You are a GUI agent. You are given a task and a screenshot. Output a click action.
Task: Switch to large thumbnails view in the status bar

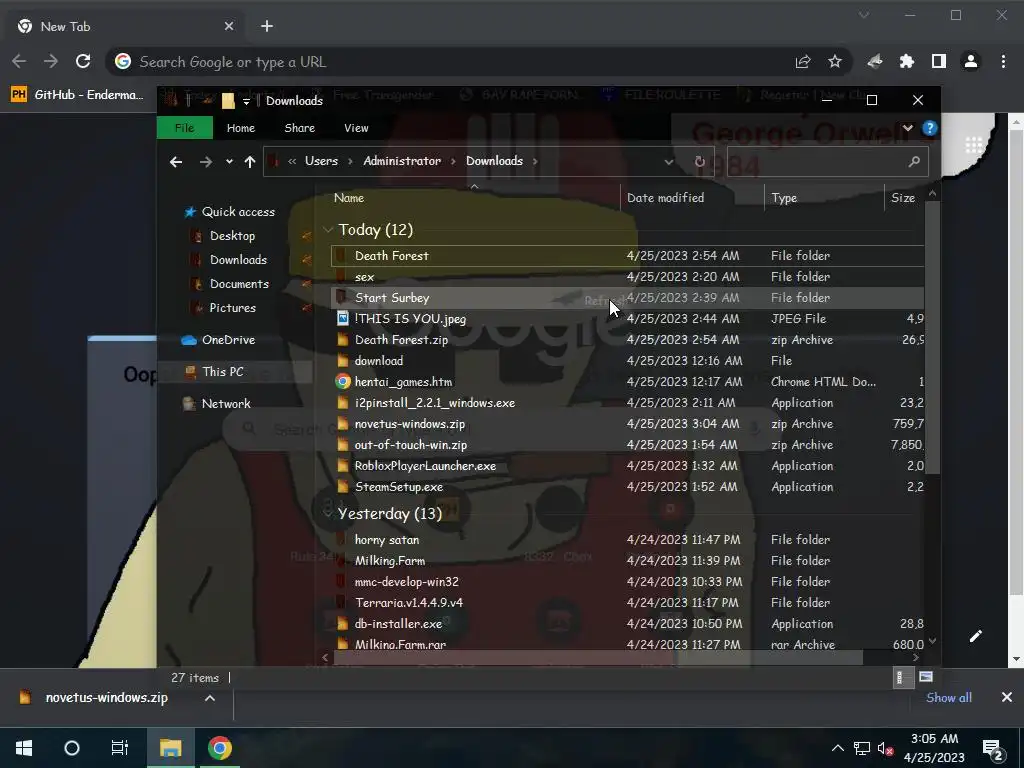[x=925, y=677]
